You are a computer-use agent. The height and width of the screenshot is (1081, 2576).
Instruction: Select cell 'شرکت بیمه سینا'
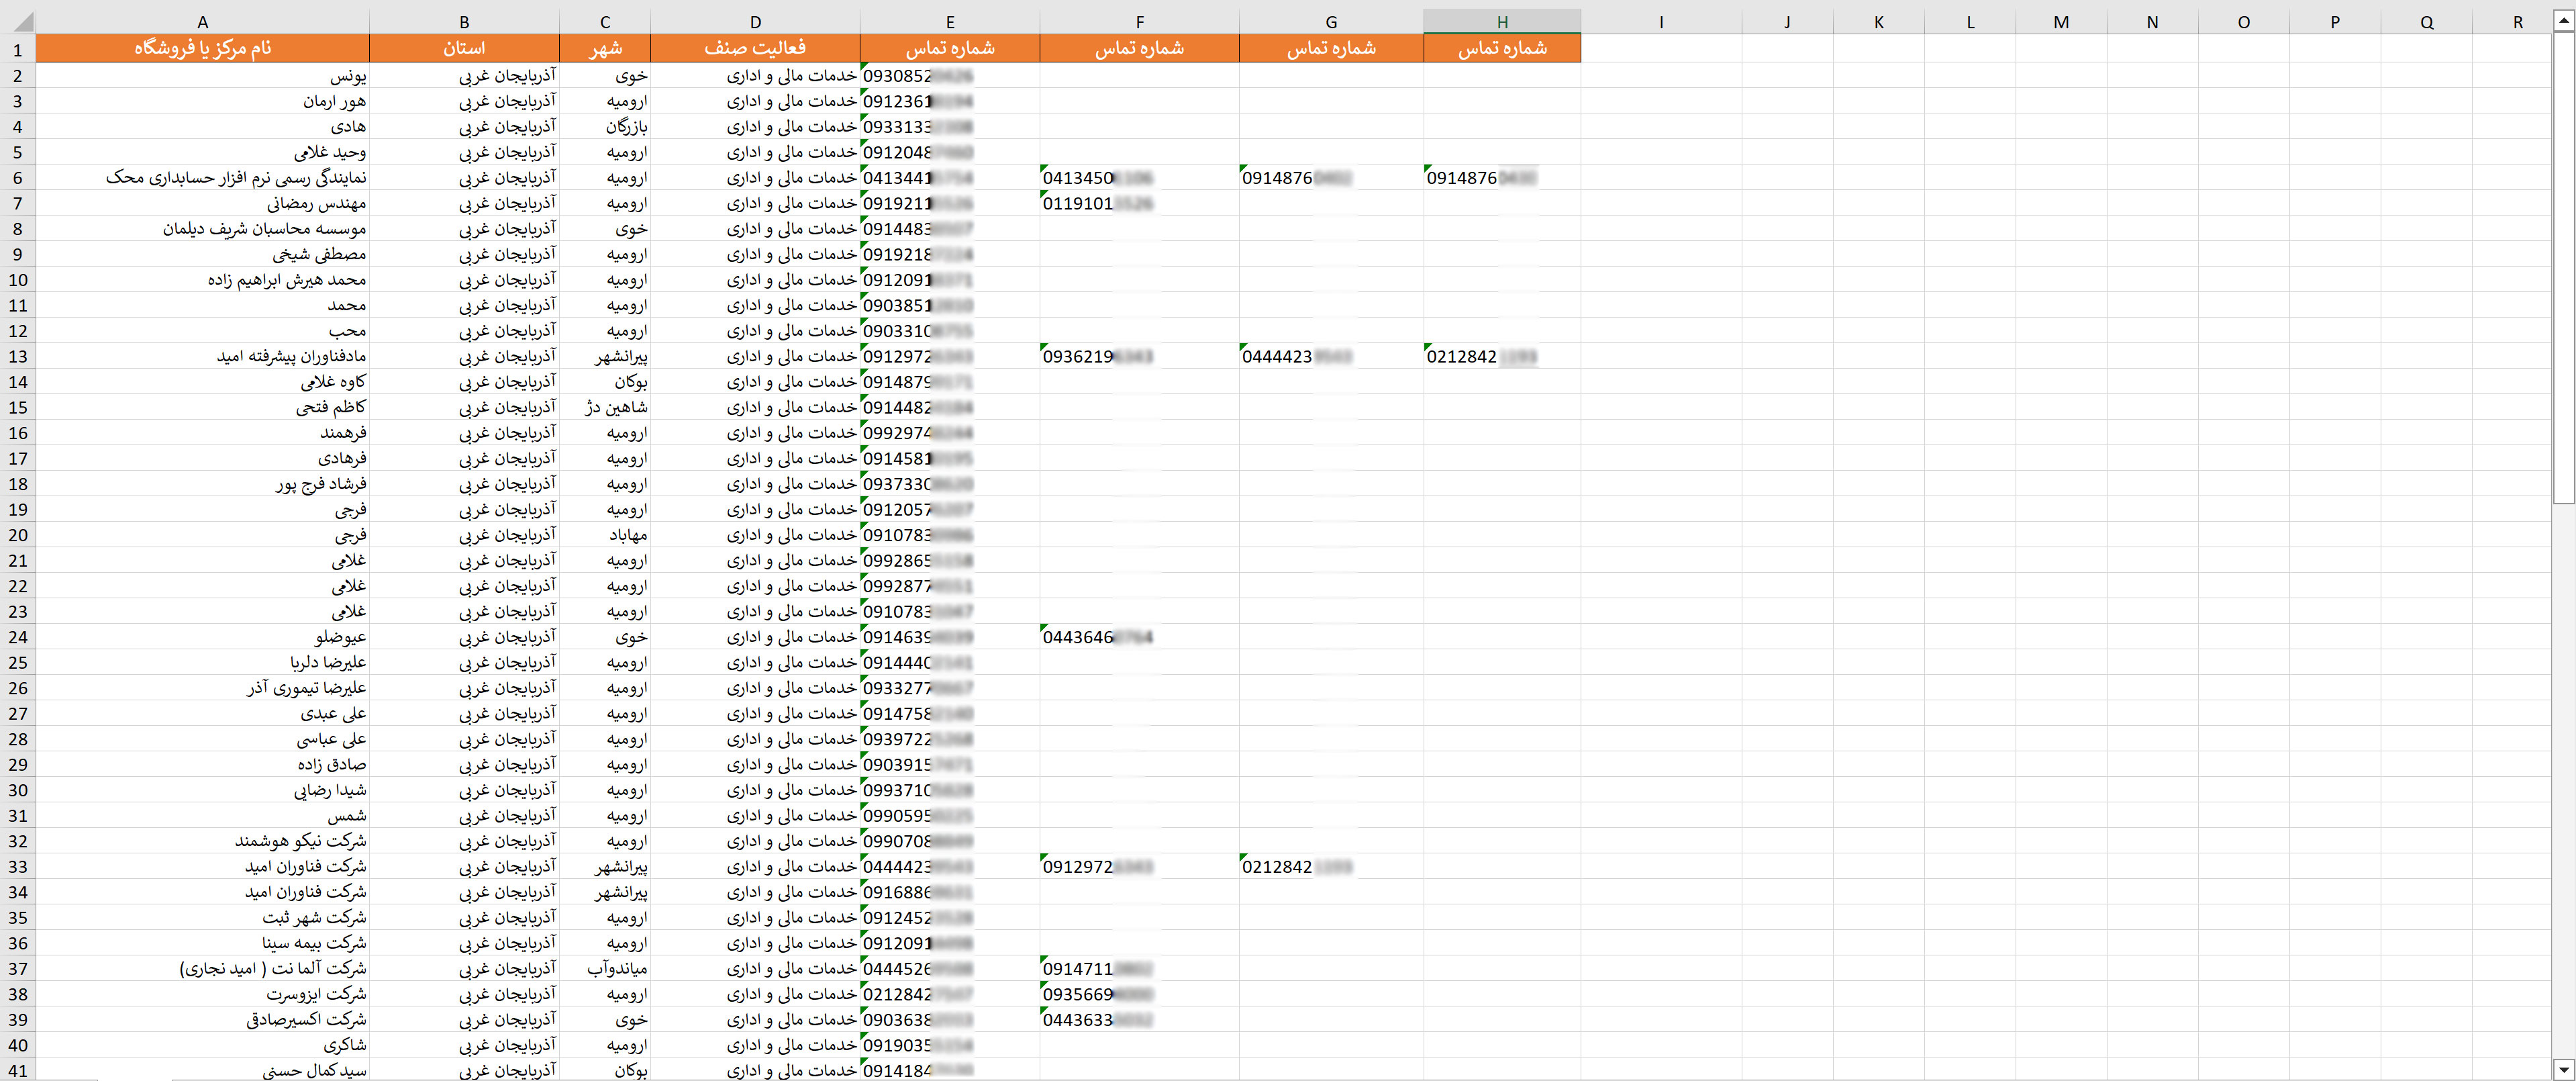point(203,943)
